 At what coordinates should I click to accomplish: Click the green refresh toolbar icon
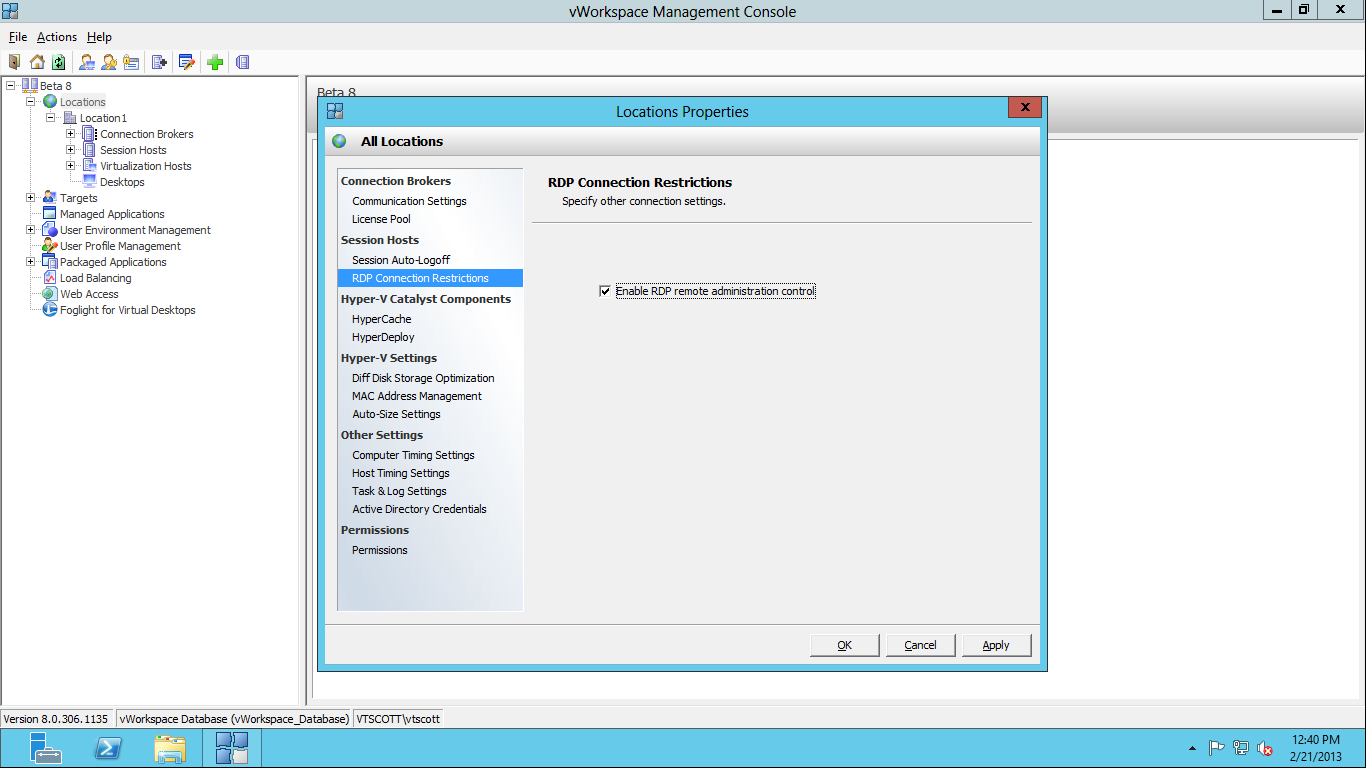click(59, 62)
